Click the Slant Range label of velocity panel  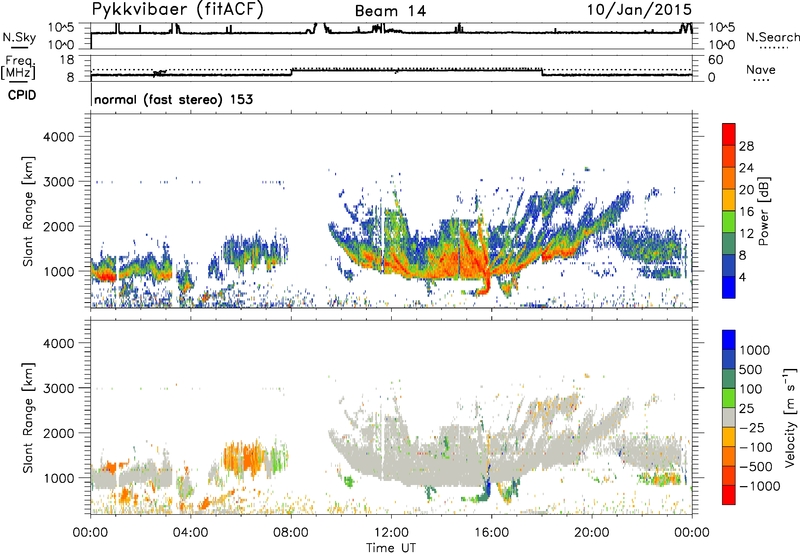click(28, 417)
